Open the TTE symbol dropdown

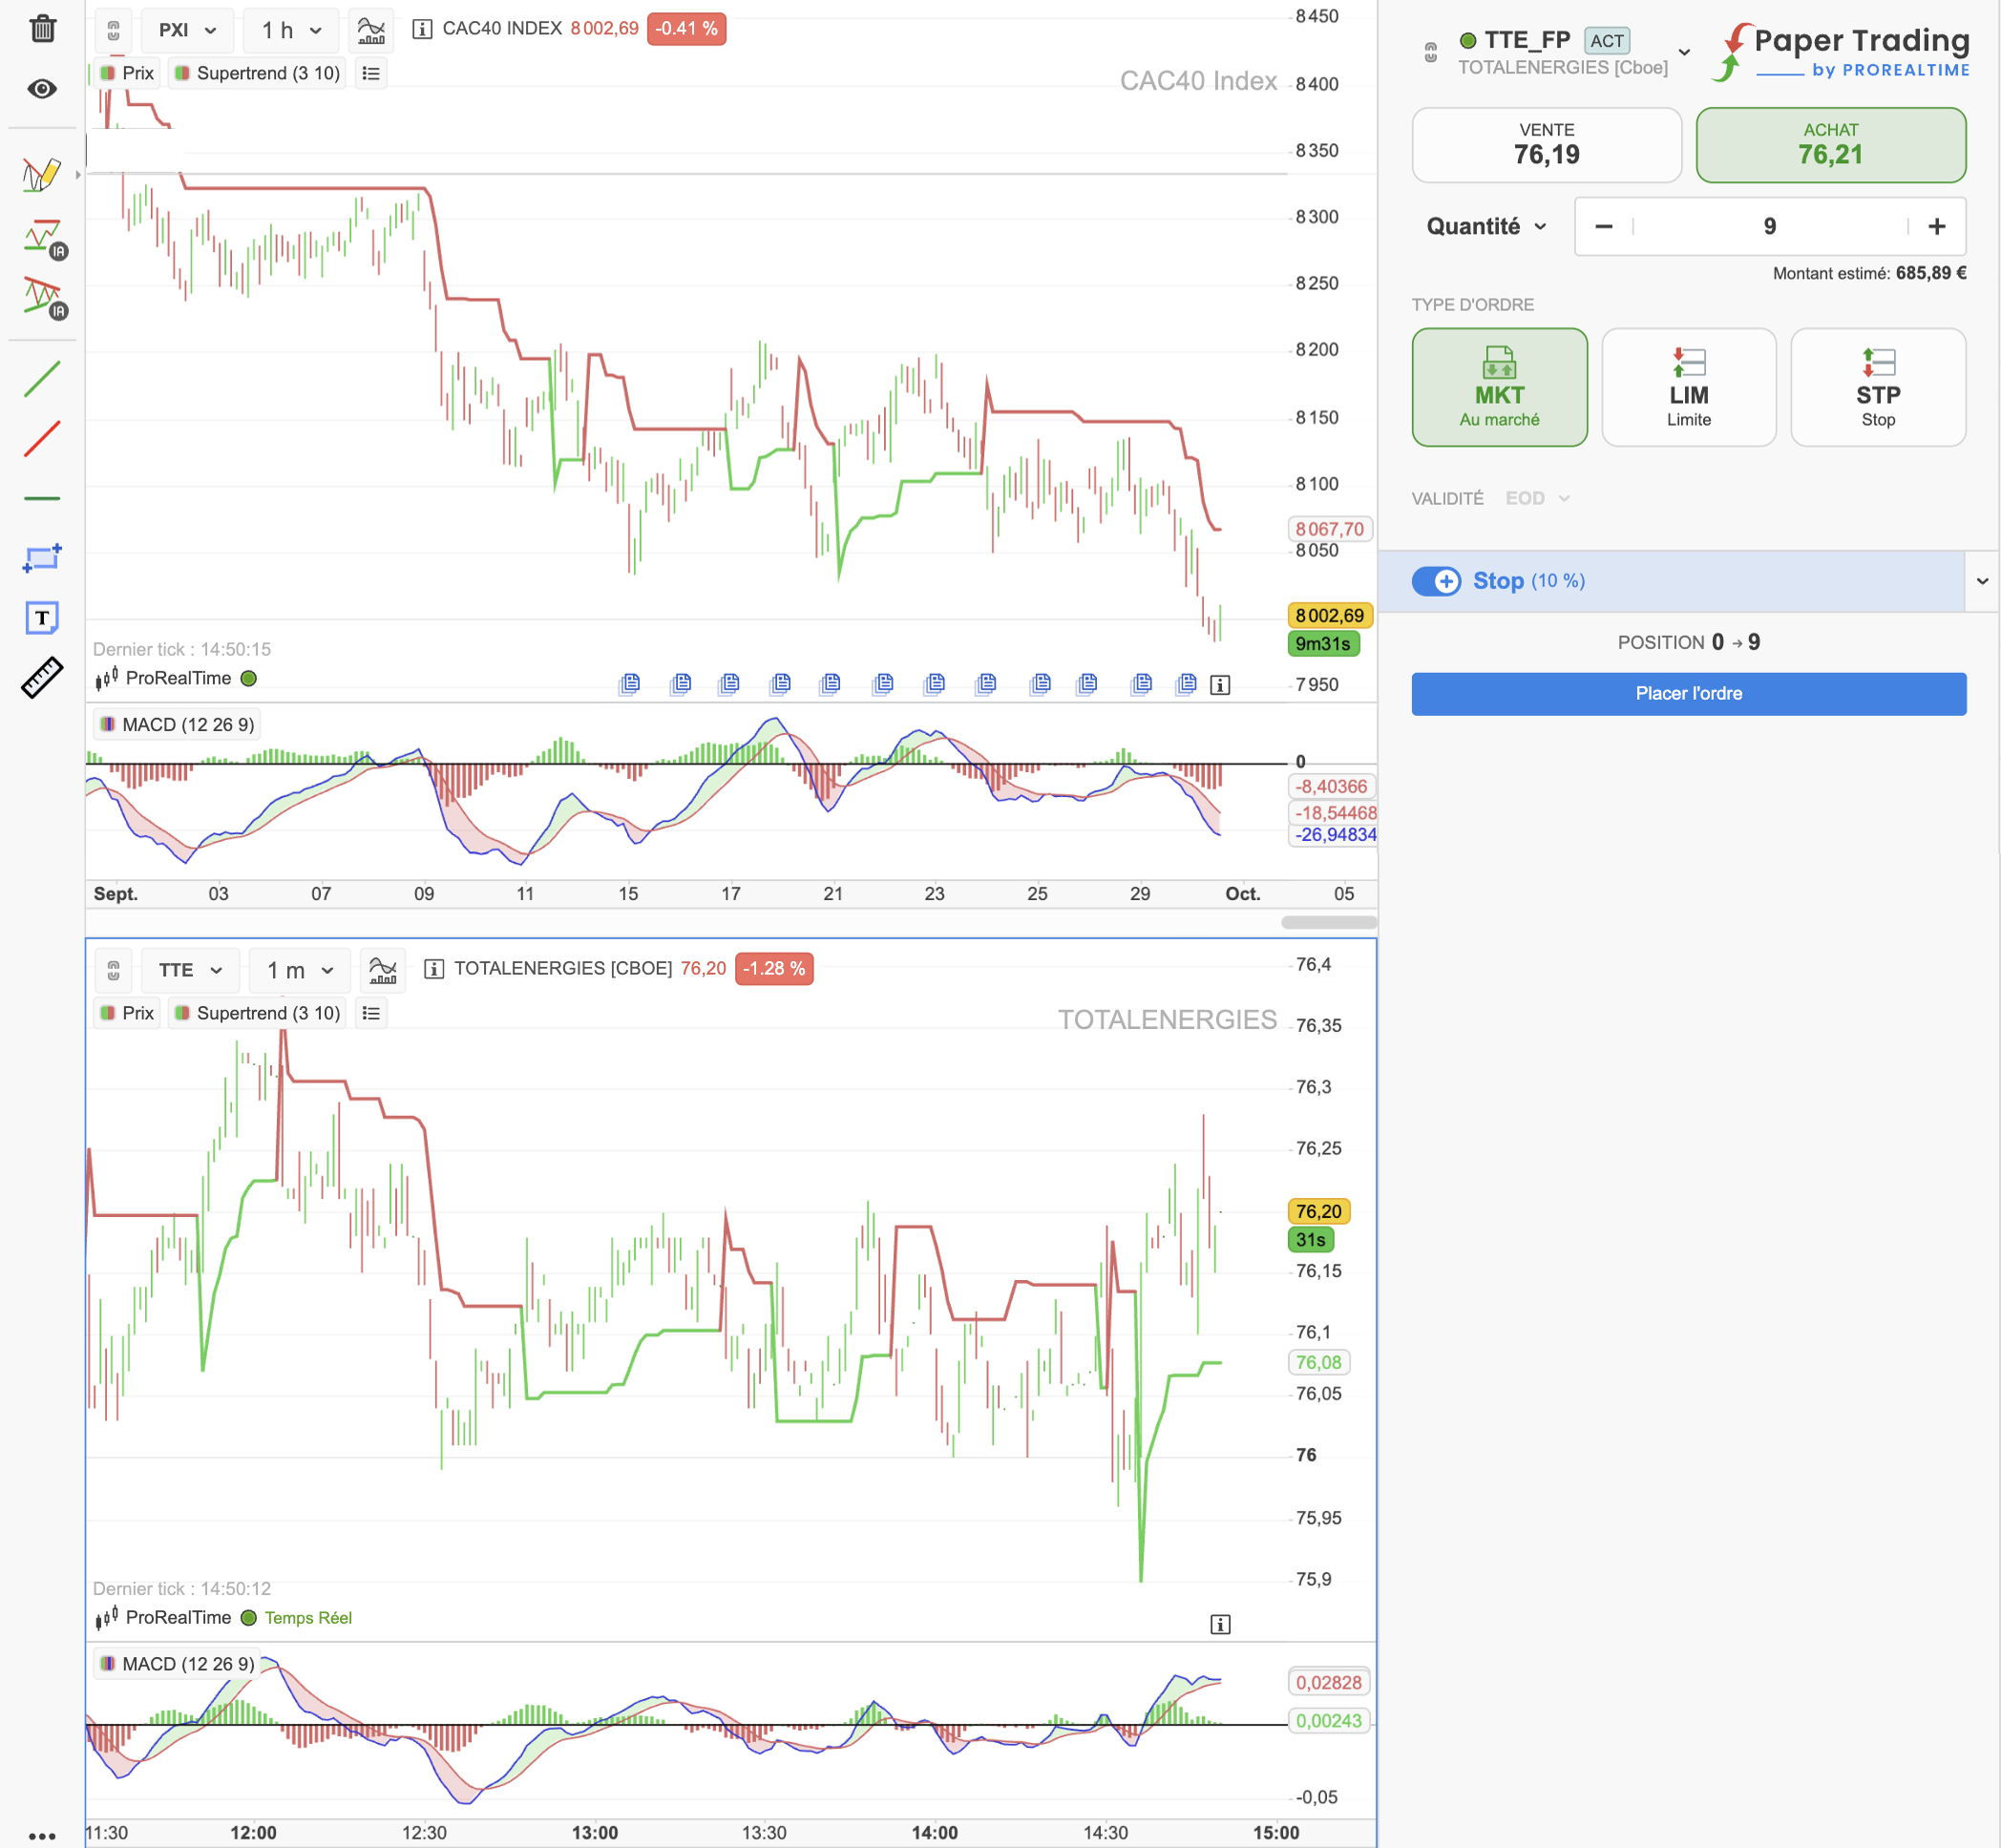tap(190, 970)
